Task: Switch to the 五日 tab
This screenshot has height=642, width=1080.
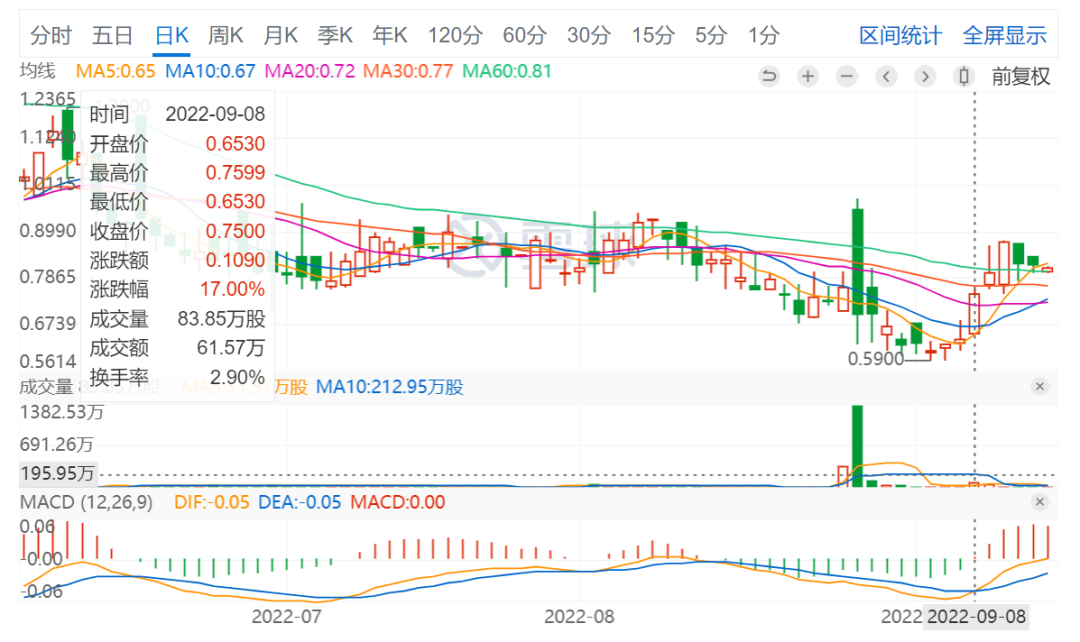Action: (x=112, y=35)
